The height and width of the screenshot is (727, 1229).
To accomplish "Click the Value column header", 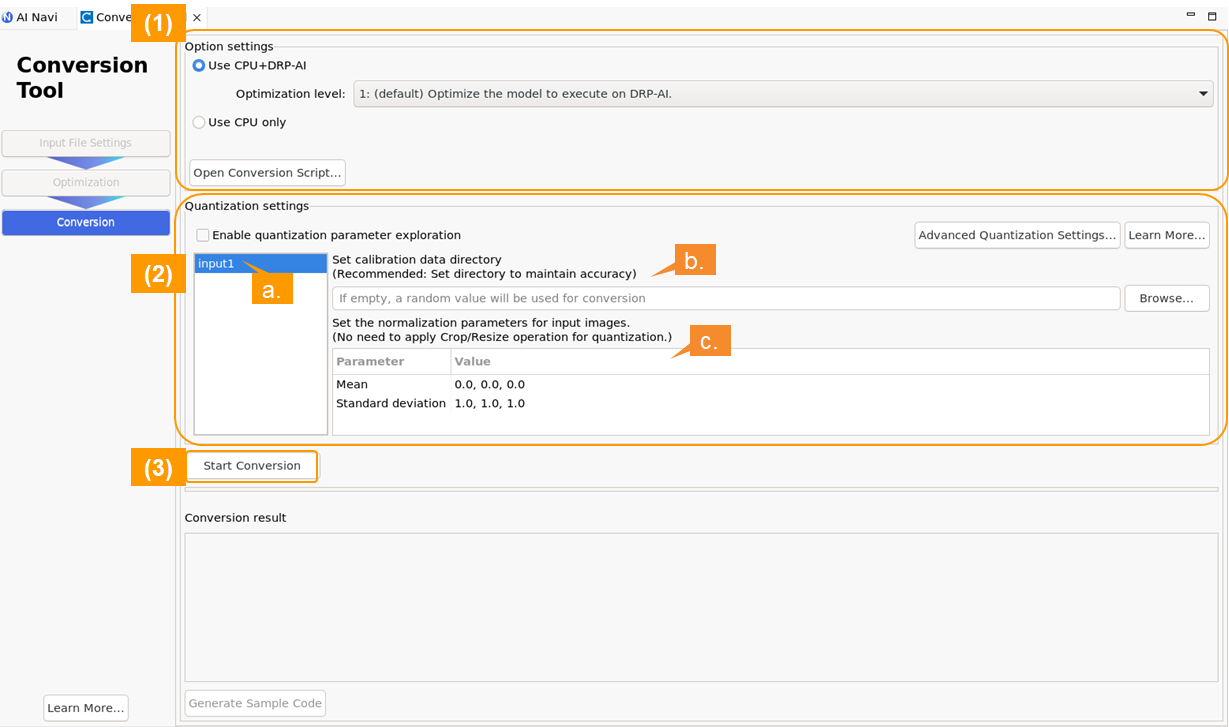I will pos(830,361).
